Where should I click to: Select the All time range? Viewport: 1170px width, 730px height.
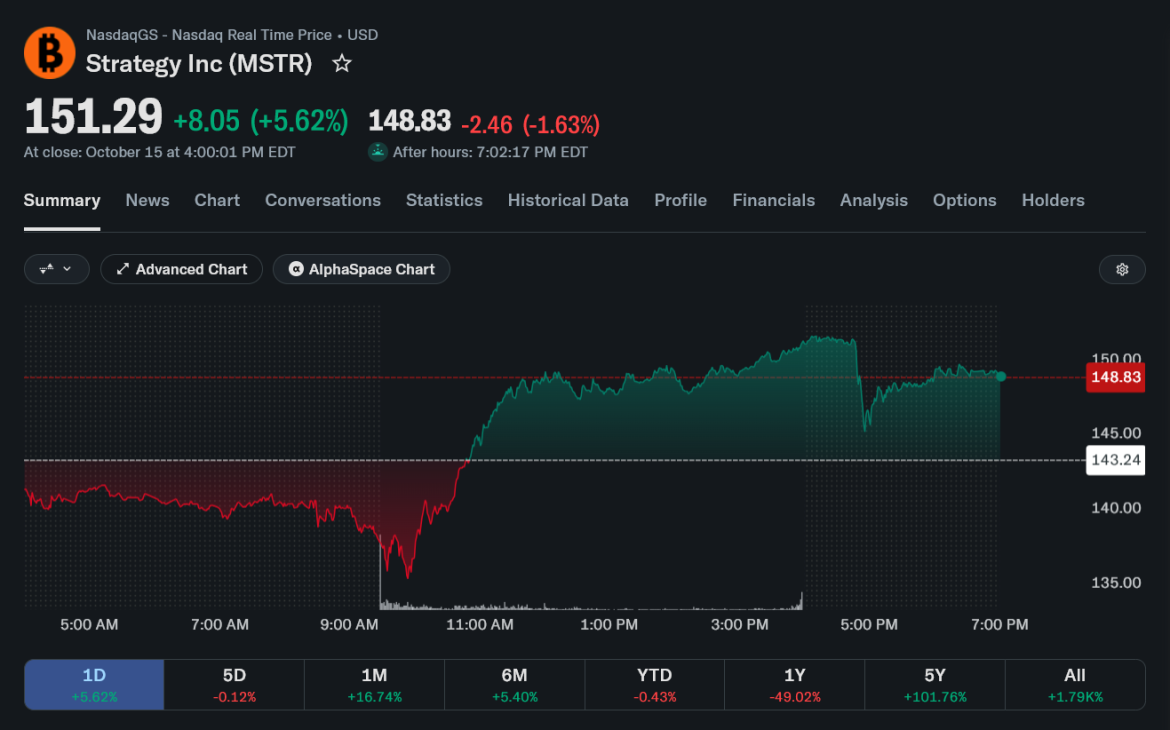click(1074, 684)
